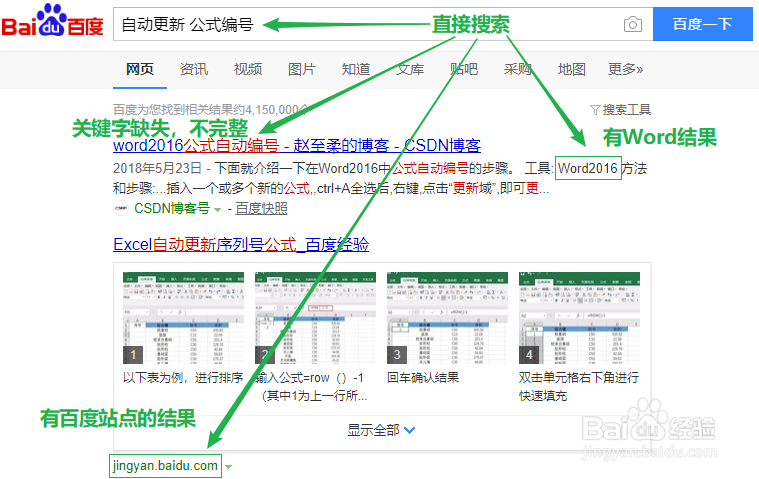This screenshot has height=479, width=759.
Task: Open step 1 thumbnail 以下表为例
Action: 183,318
